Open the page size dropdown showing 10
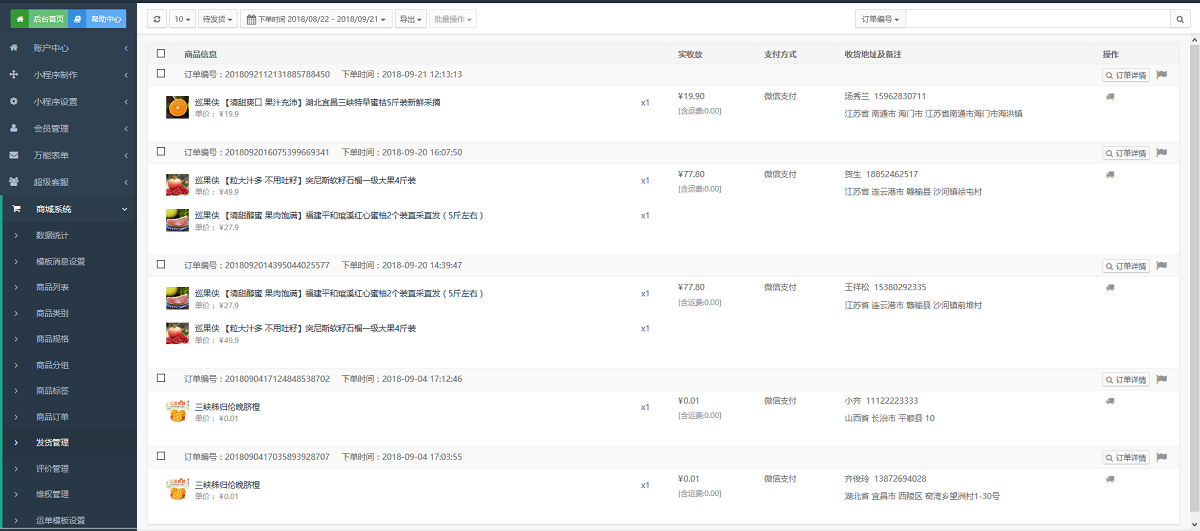The height and width of the screenshot is (531, 1200). click(x=182, y=19)
